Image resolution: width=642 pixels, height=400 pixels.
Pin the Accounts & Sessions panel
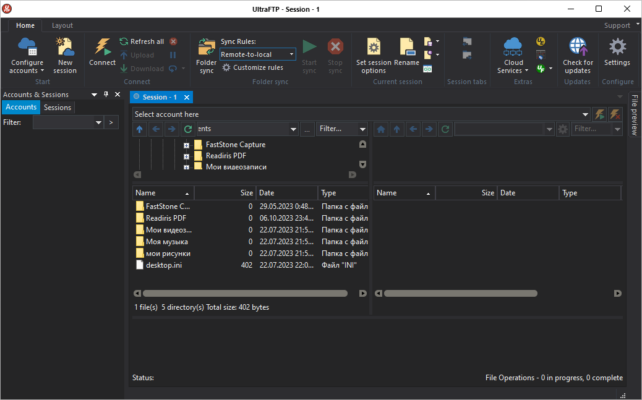click(106, 95)
